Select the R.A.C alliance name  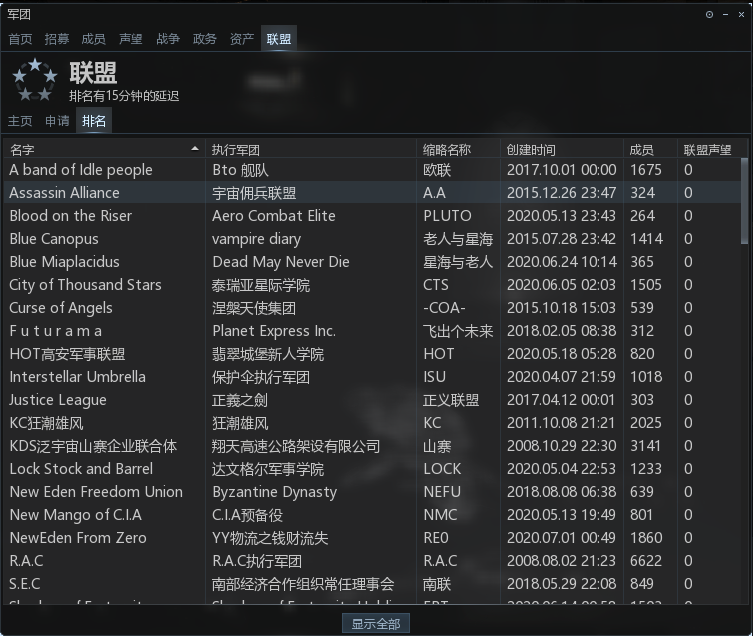click(x=26, y=561)
